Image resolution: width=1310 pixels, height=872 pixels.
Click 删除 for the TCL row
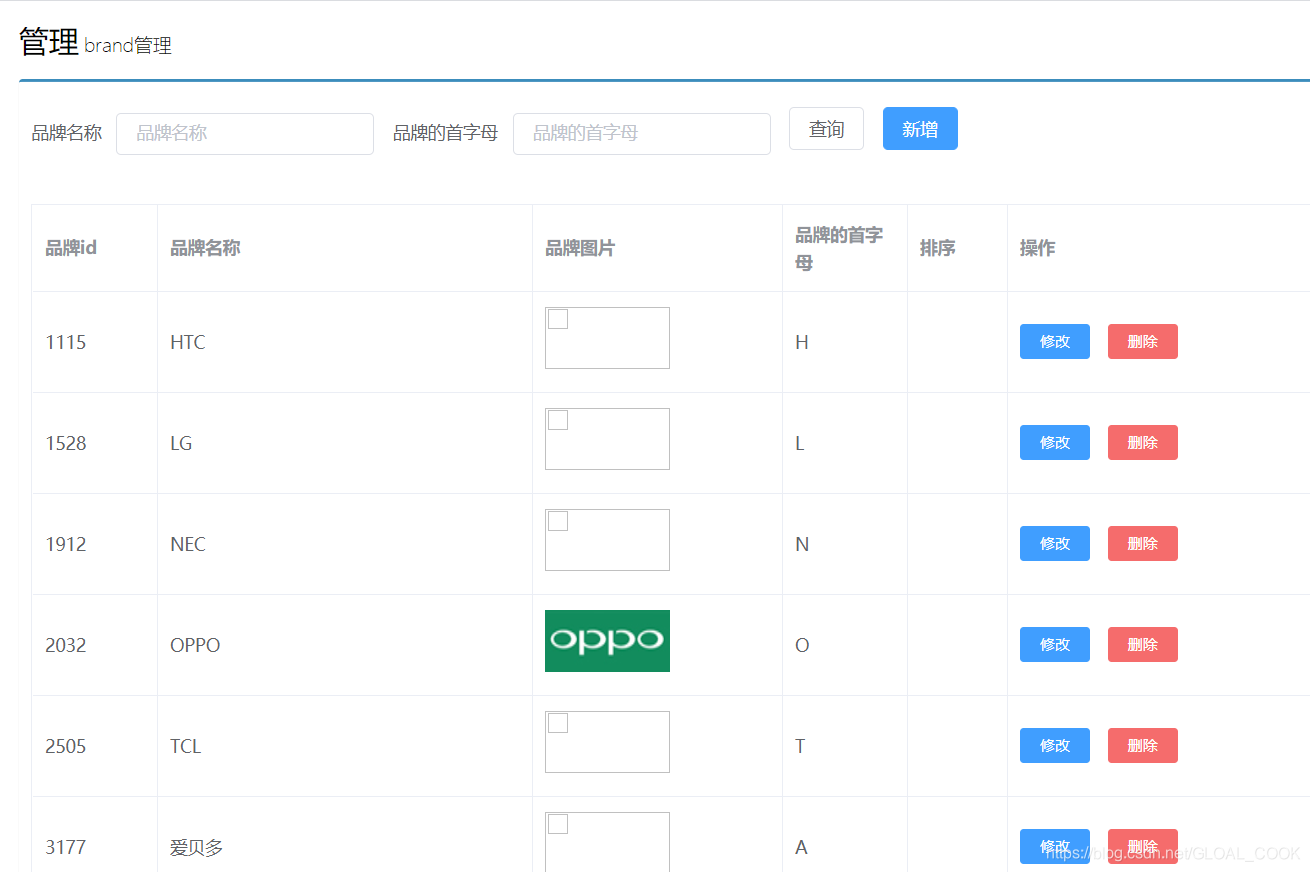[x=1143, y=746]
